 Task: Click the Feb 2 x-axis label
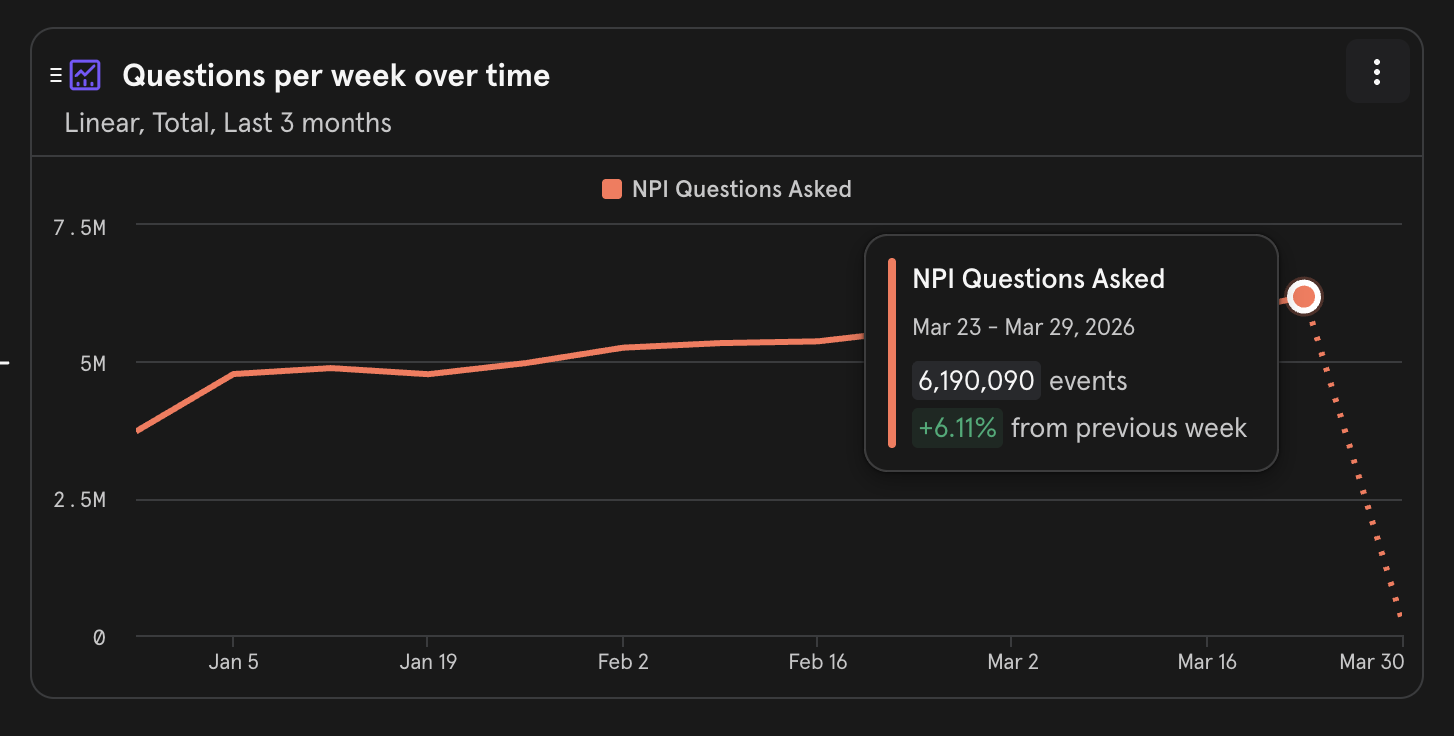click(623, 662)
